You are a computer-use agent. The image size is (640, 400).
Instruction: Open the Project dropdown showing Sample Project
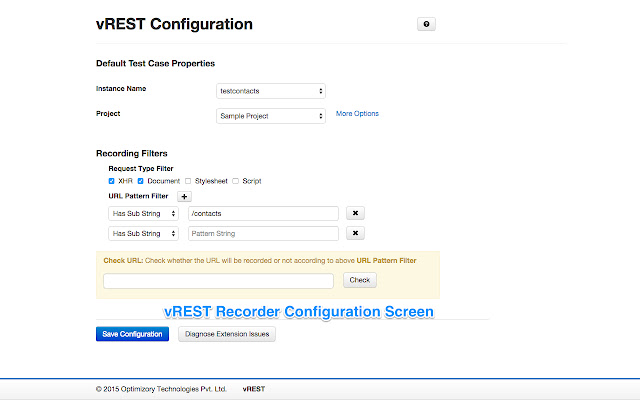click(x=271, y=116)
